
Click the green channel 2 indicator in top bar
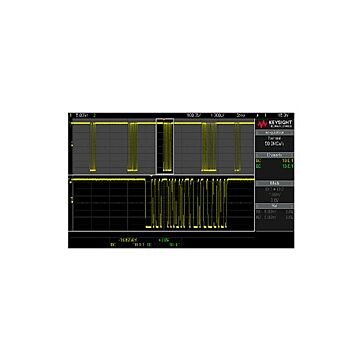95,115
